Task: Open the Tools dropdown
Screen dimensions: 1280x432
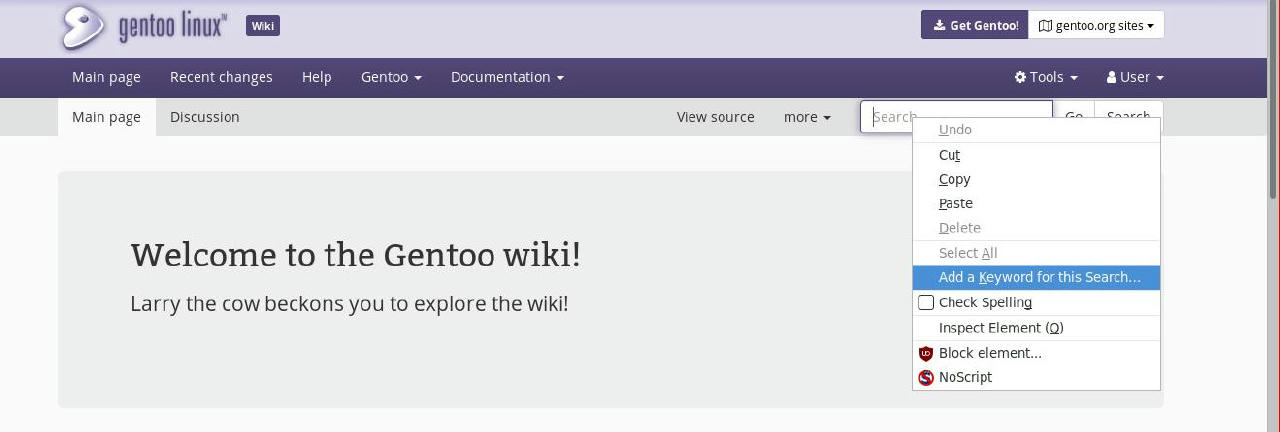Action: [x=1046, y=77]
